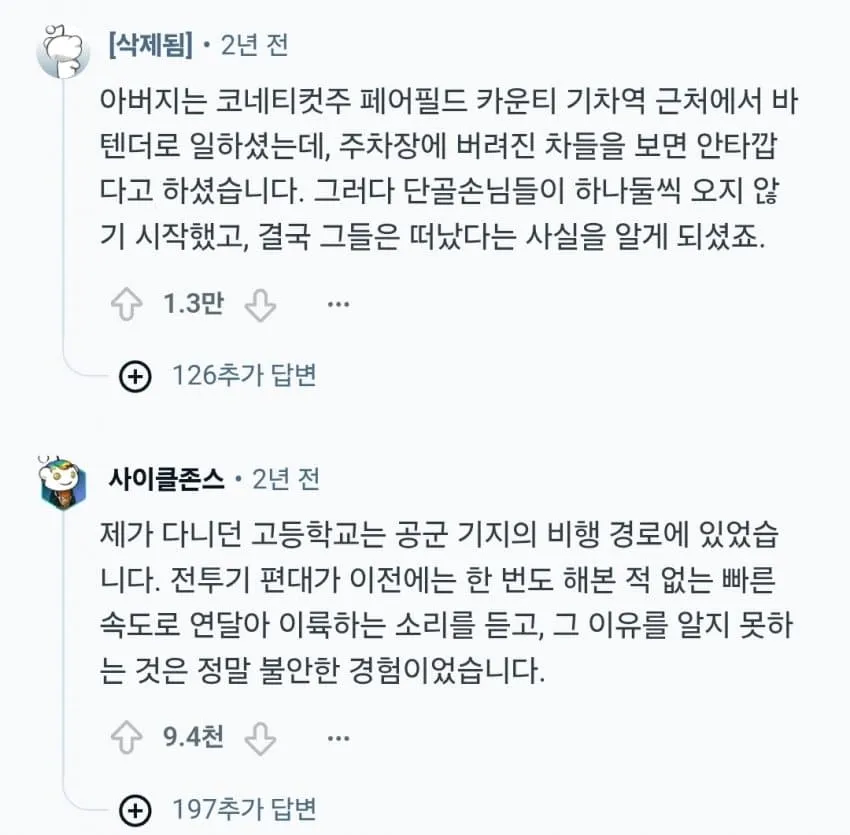This screenshot has height=835, width=850.
Task: Click the [삭제됨] user's avatar
Action: click(x=63, y=50)
